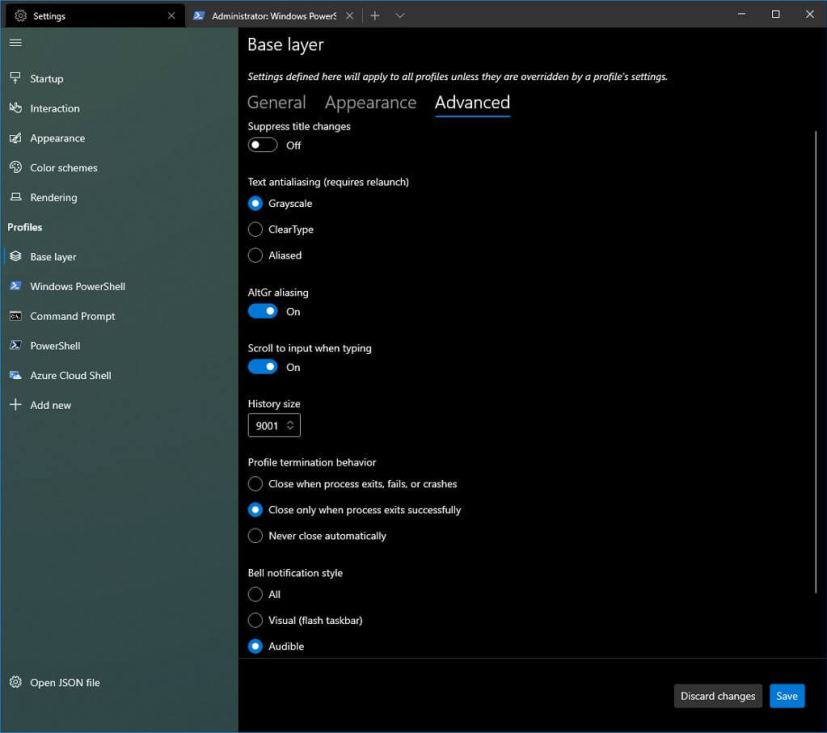Select Close only when process exits successfully

(354, 510)
